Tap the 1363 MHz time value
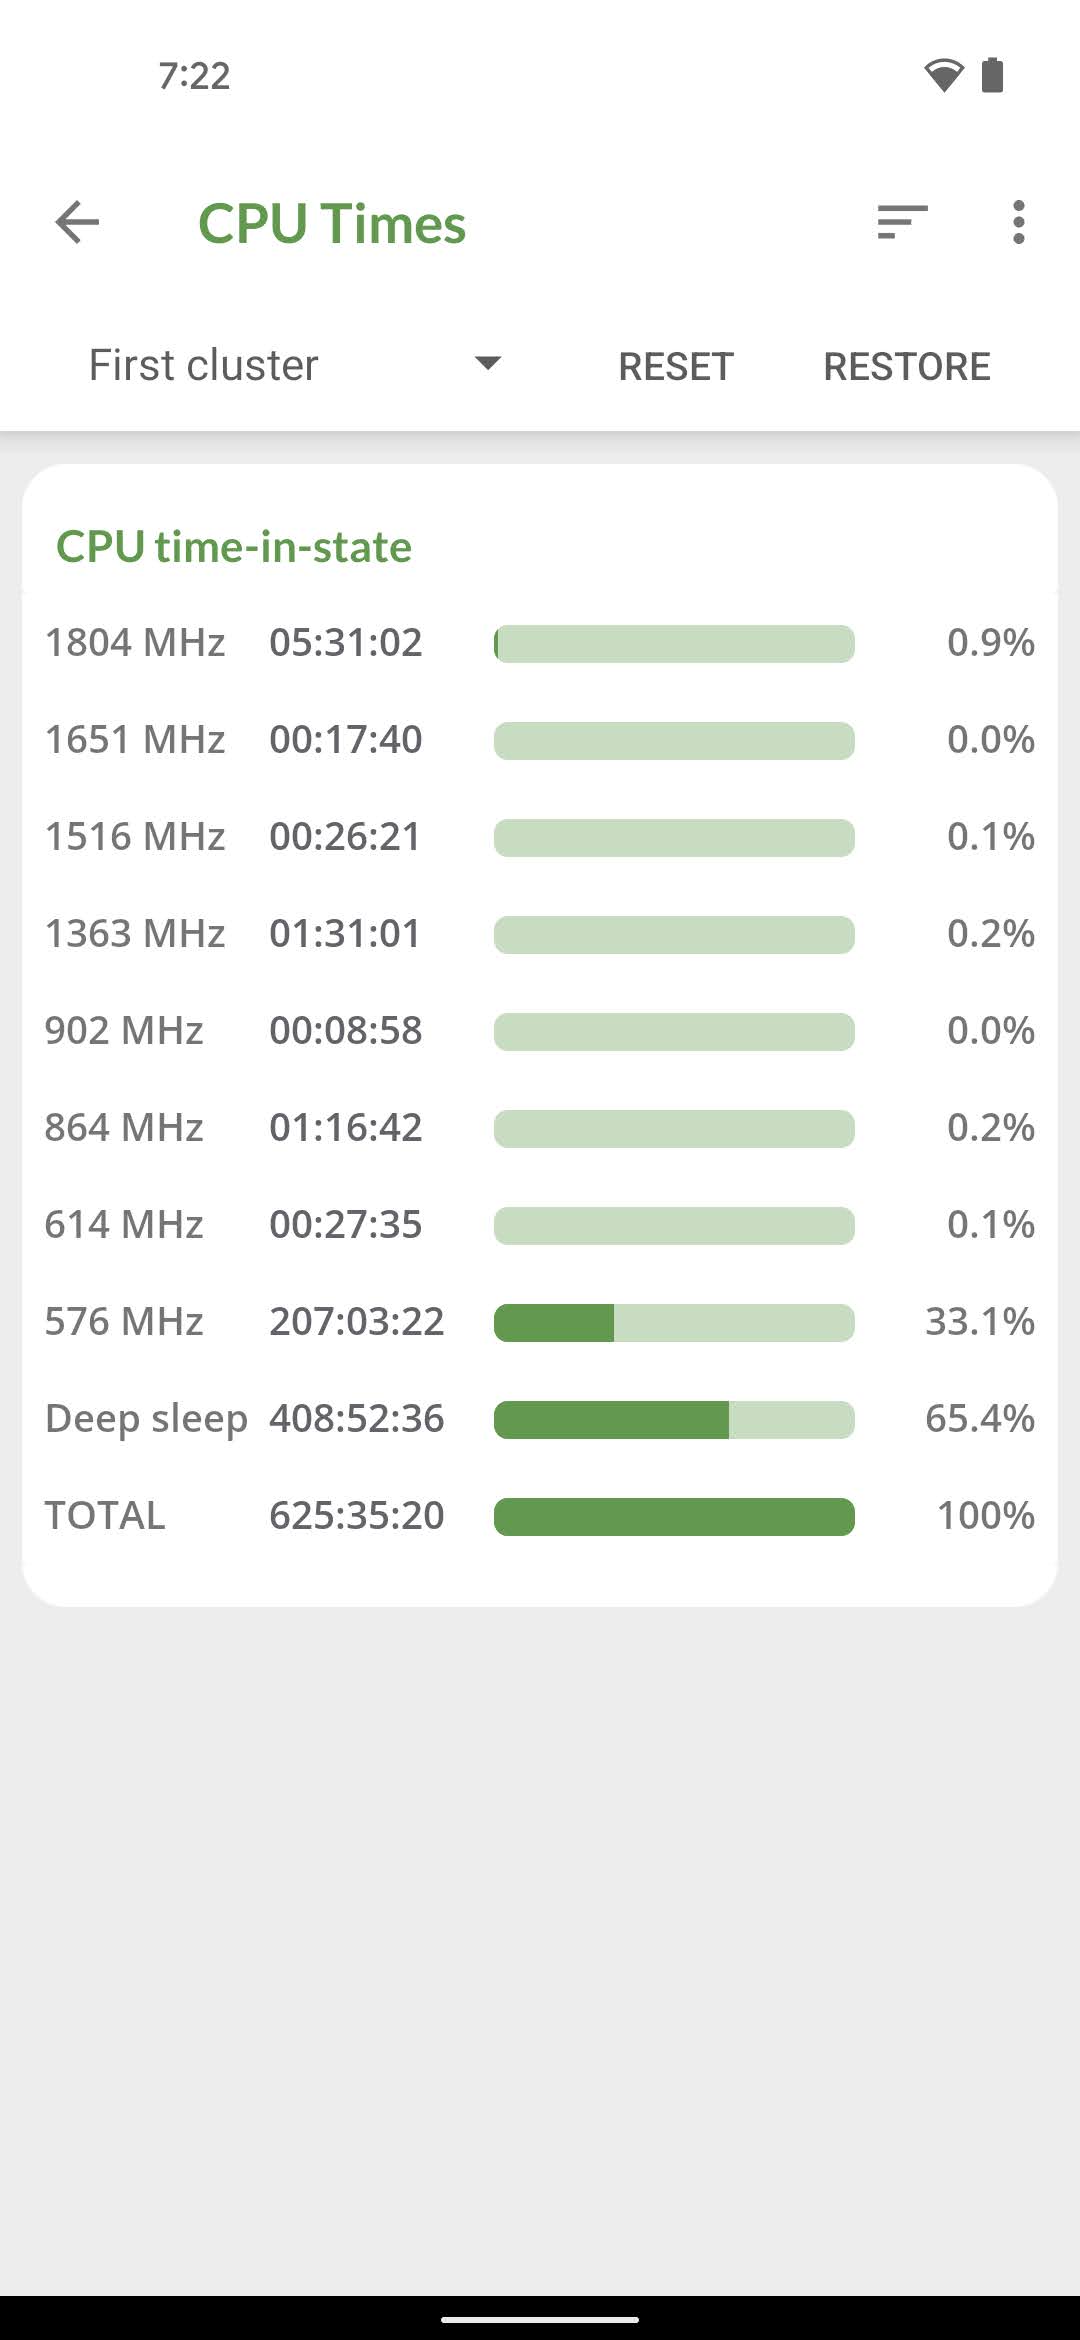This screenshot has width=1080, height=2340. coord(345,934)
